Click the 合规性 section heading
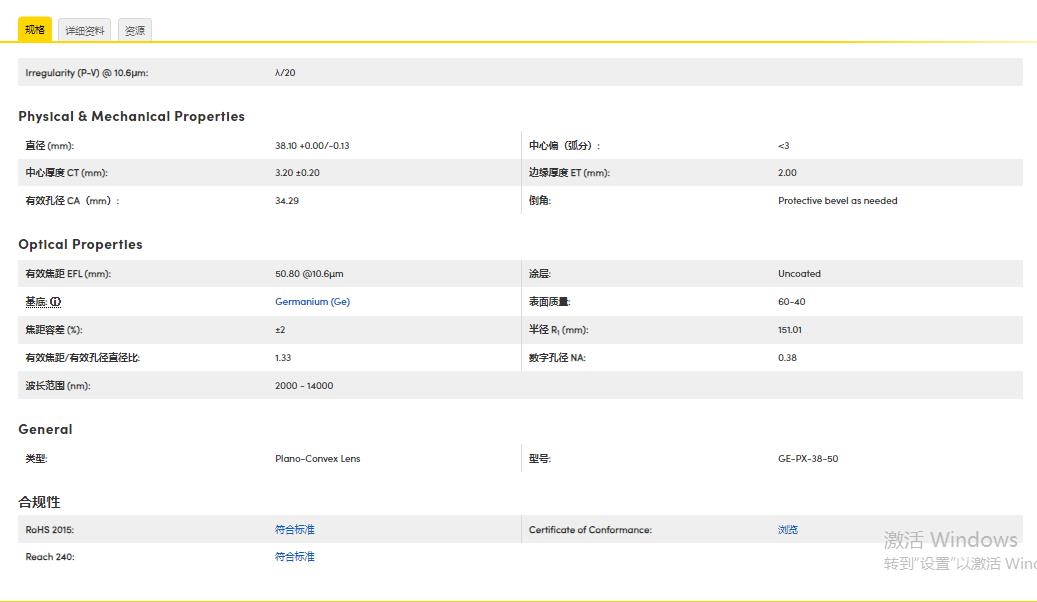Screen dimensions: 1037x602 (39, 502)
